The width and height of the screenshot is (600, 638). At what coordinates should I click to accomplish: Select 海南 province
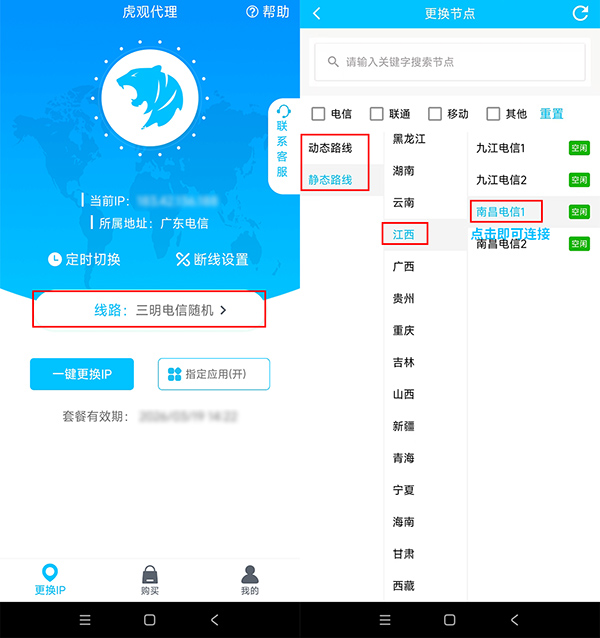pyautogui.click(x=404, y=522)
